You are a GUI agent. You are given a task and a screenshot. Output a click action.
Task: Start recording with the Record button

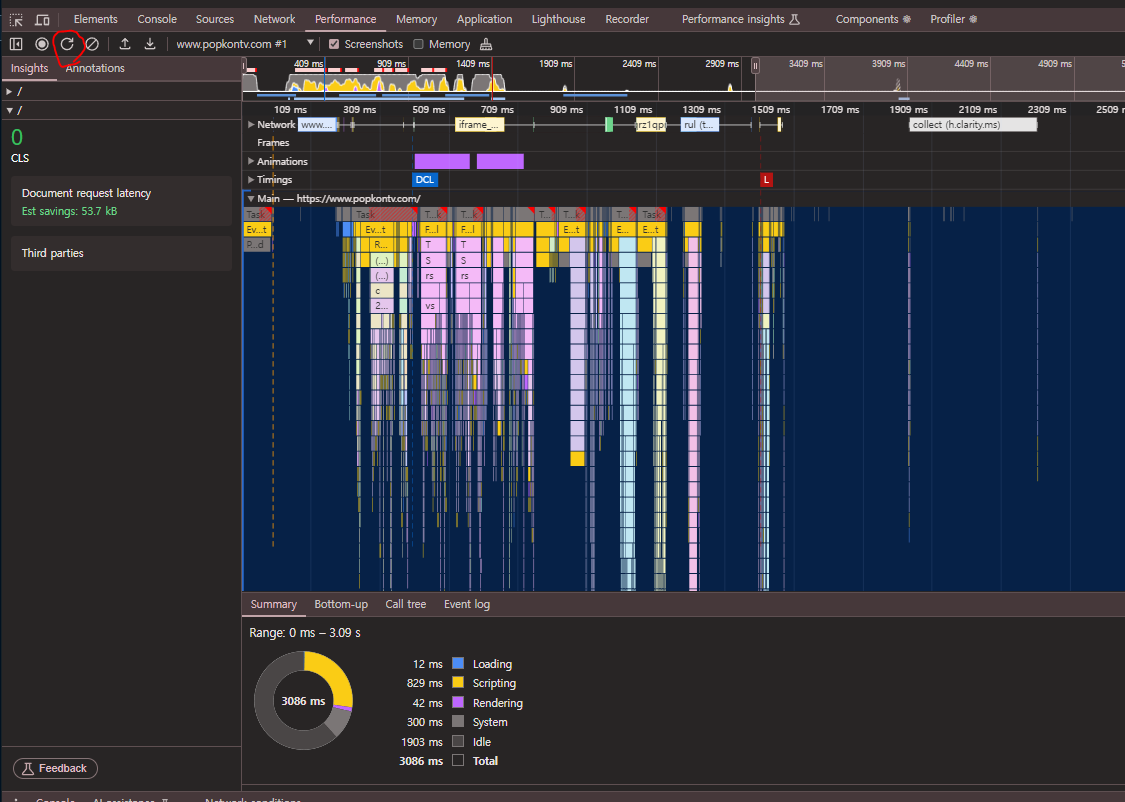click(42, 44)
